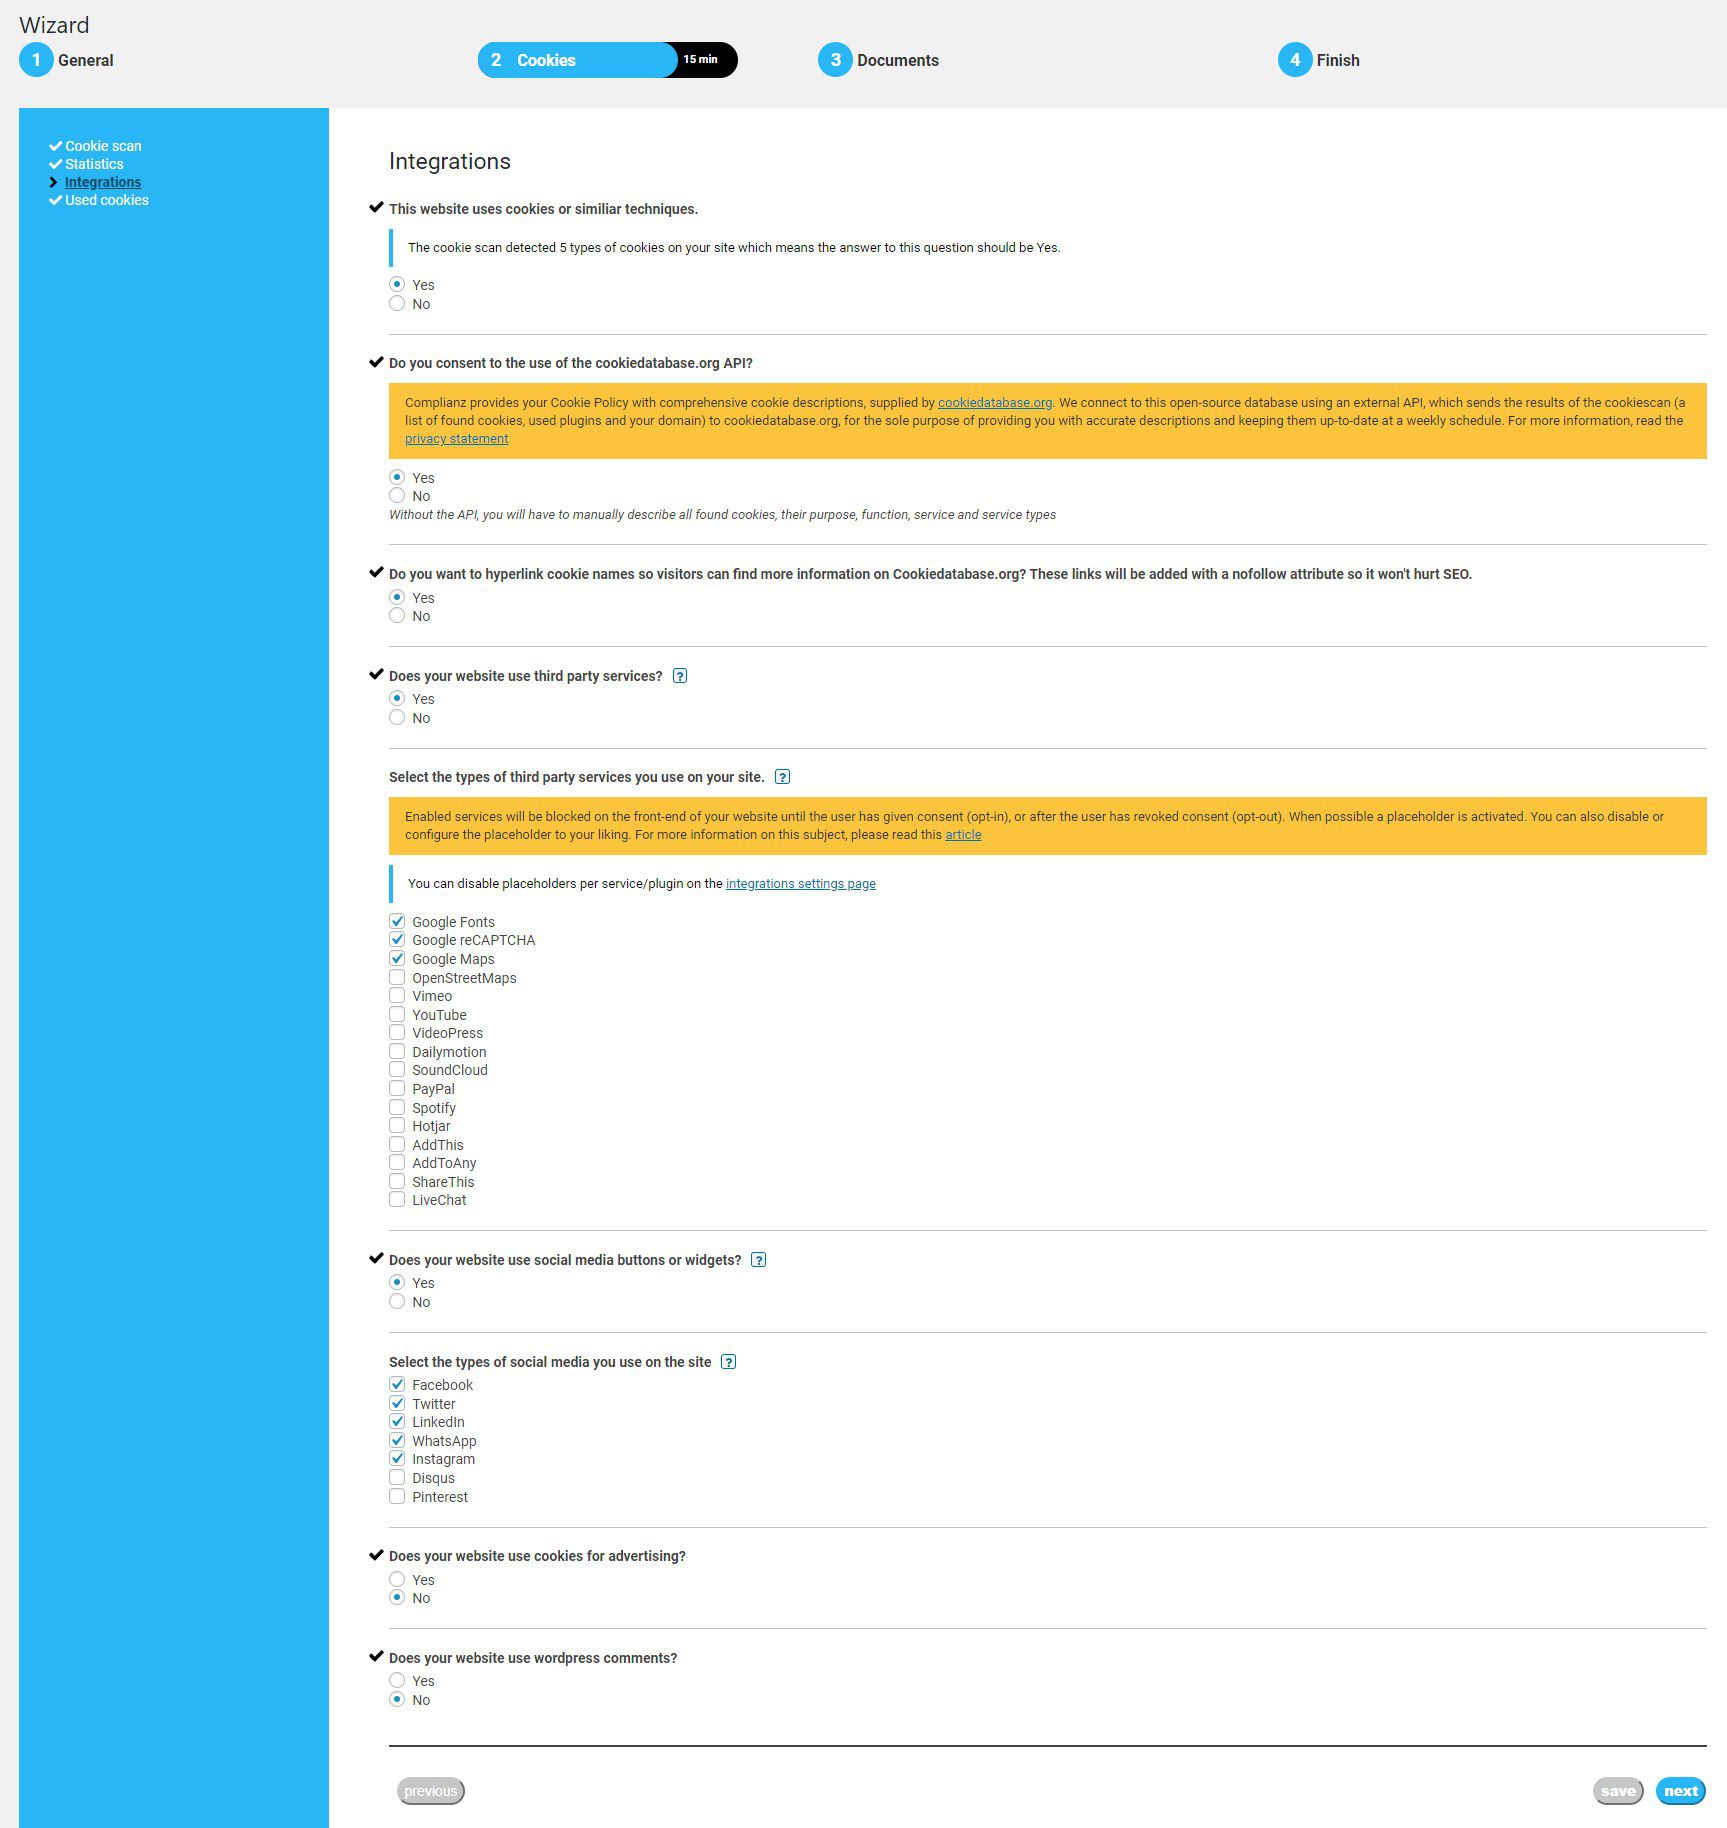The height and width of the screenshot is (1828, 1727).
Task: Open help for types of third party services
Action: pyautogui.click(x=783, y=777)
